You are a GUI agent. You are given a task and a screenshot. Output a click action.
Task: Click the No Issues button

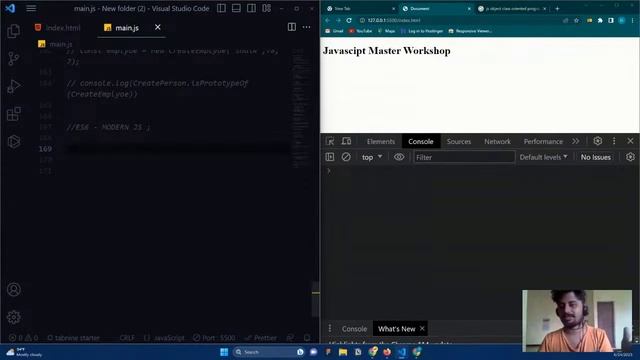point(596,157)
